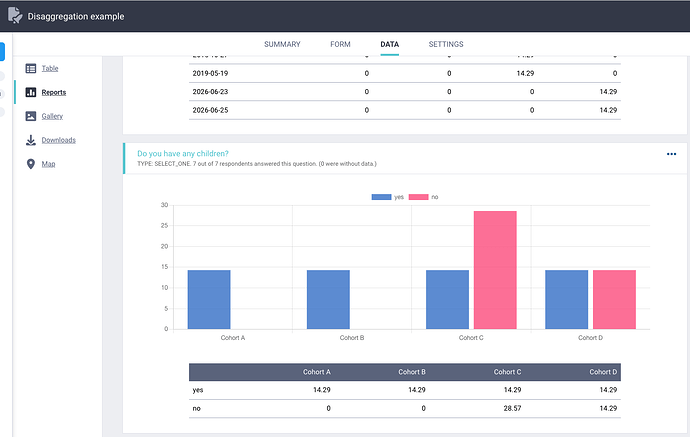Toggle the 'no' series in chart legend

(x=423, y=197)
